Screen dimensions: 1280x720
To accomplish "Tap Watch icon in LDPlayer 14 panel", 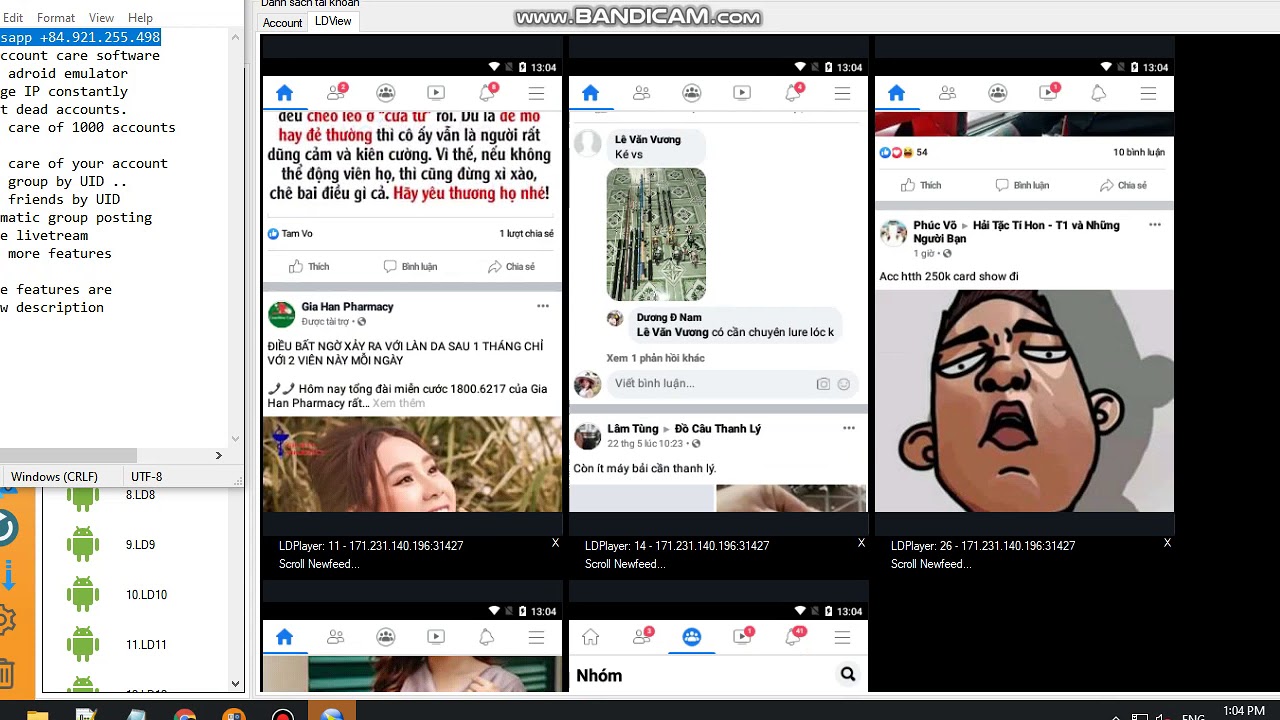I will pyautogui.click(x=742, y=93).
